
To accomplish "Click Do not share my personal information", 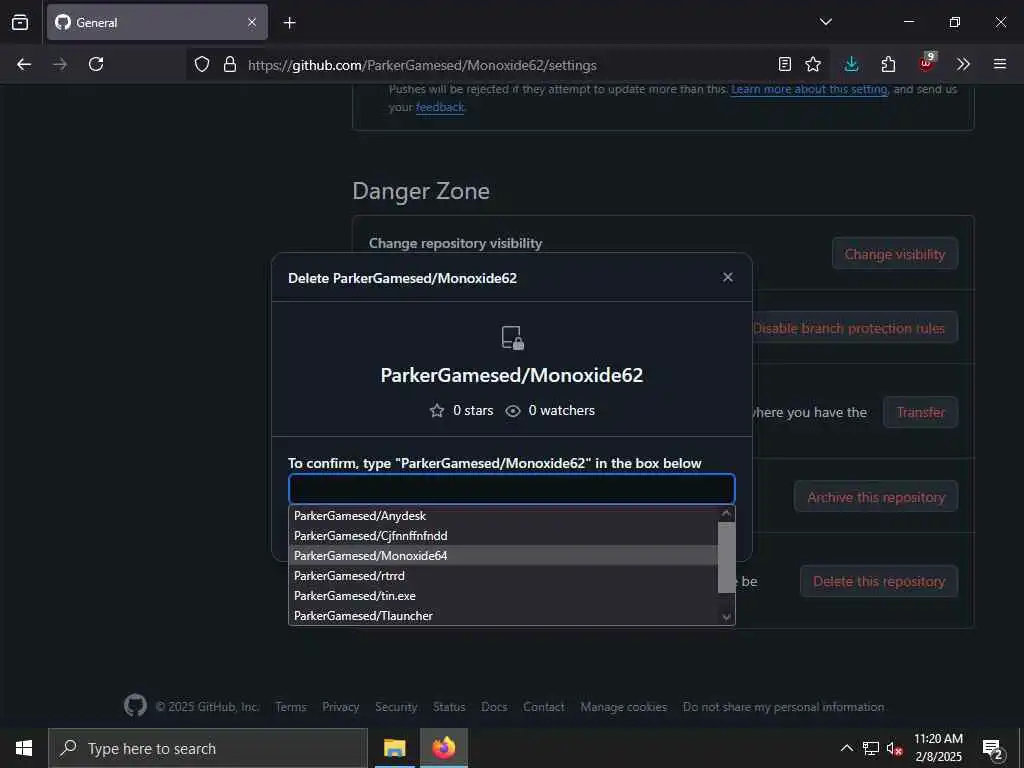I will [783, 707].
